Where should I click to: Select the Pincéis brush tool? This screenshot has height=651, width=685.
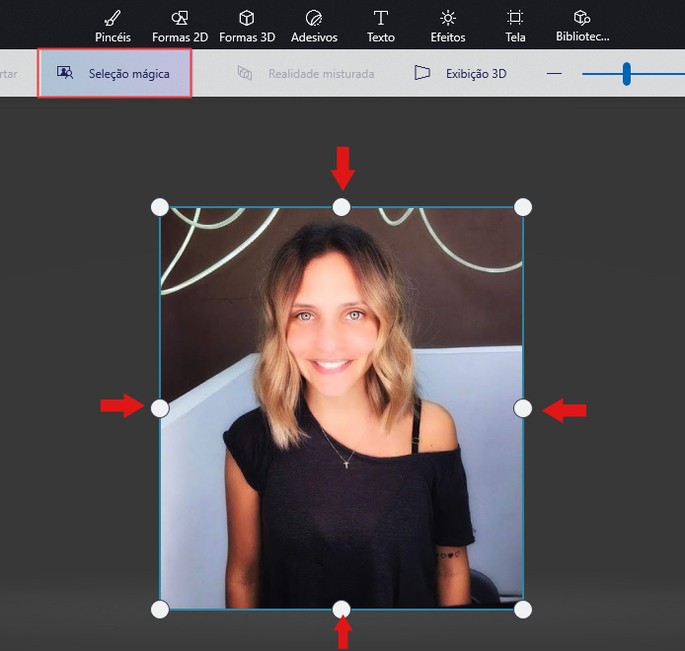112,25
